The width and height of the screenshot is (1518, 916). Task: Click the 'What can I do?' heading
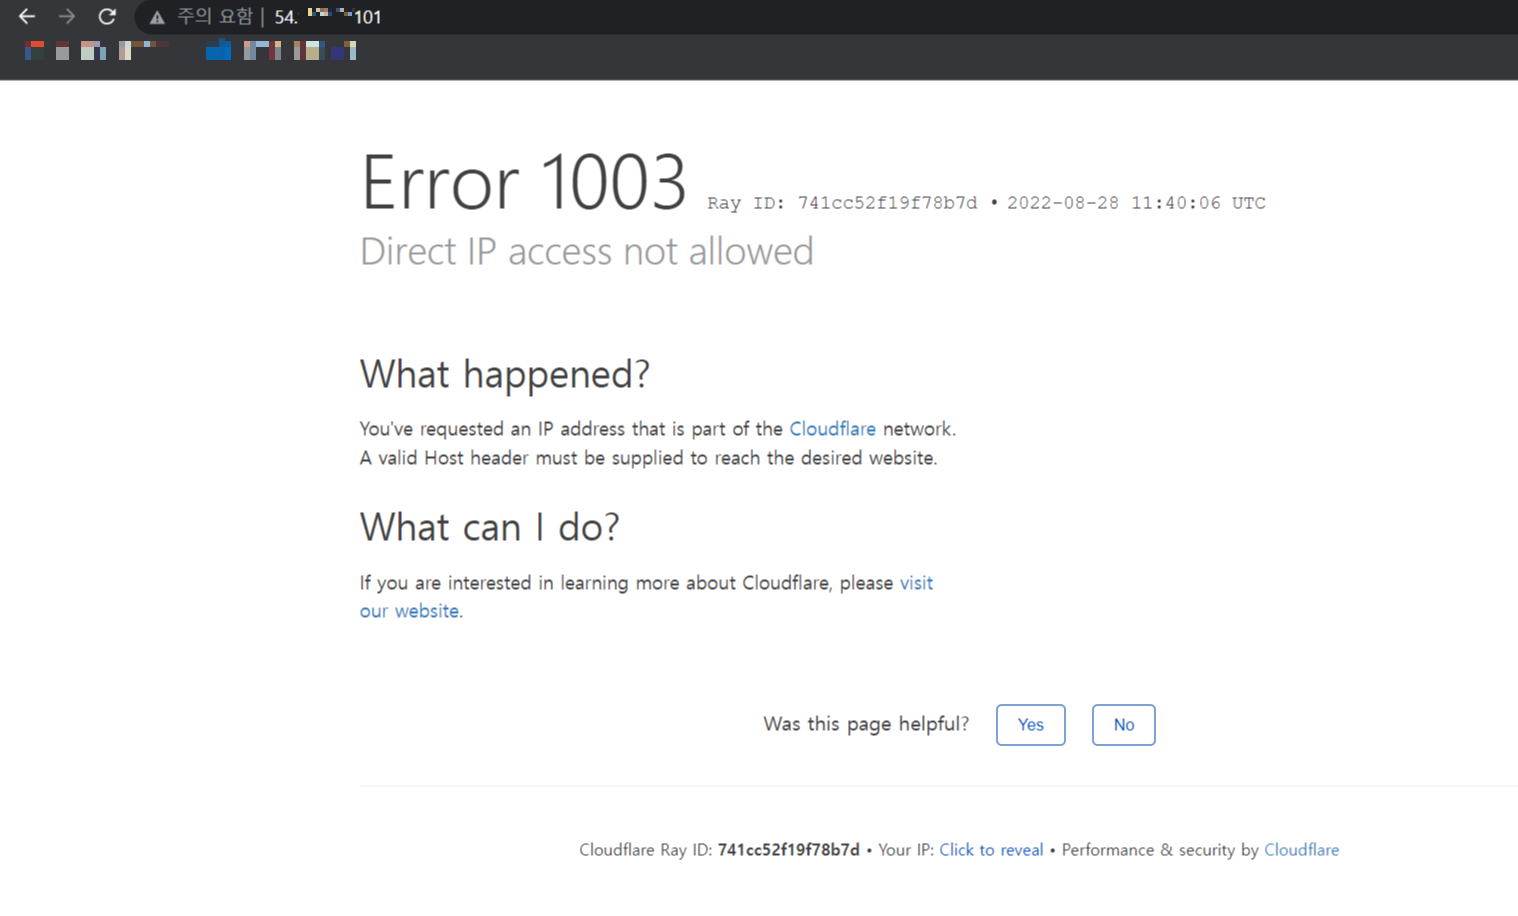click(x=490, y=527)
